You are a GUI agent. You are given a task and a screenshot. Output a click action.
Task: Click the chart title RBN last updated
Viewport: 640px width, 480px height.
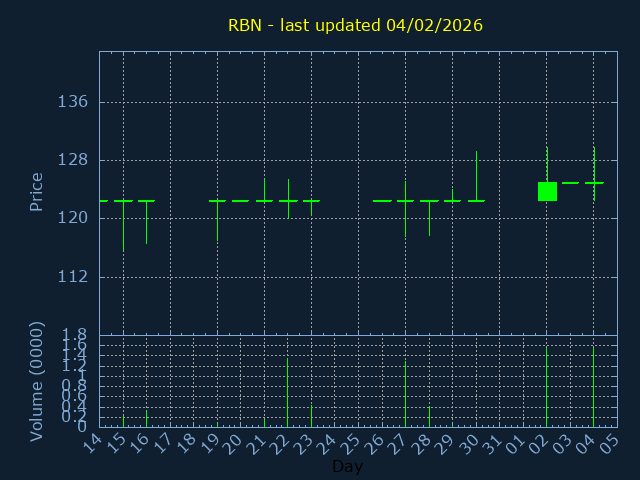click(x=355, y=25)
